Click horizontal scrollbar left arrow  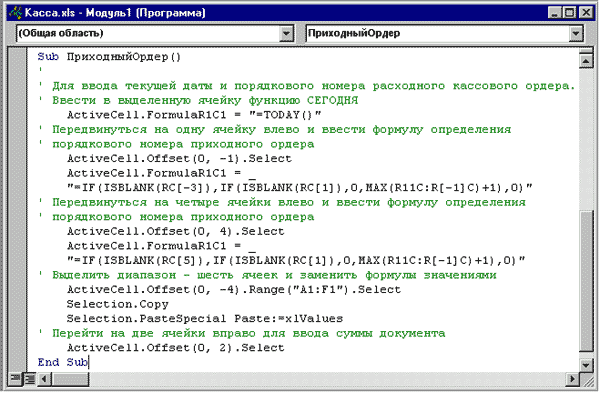tap(44, 379)
